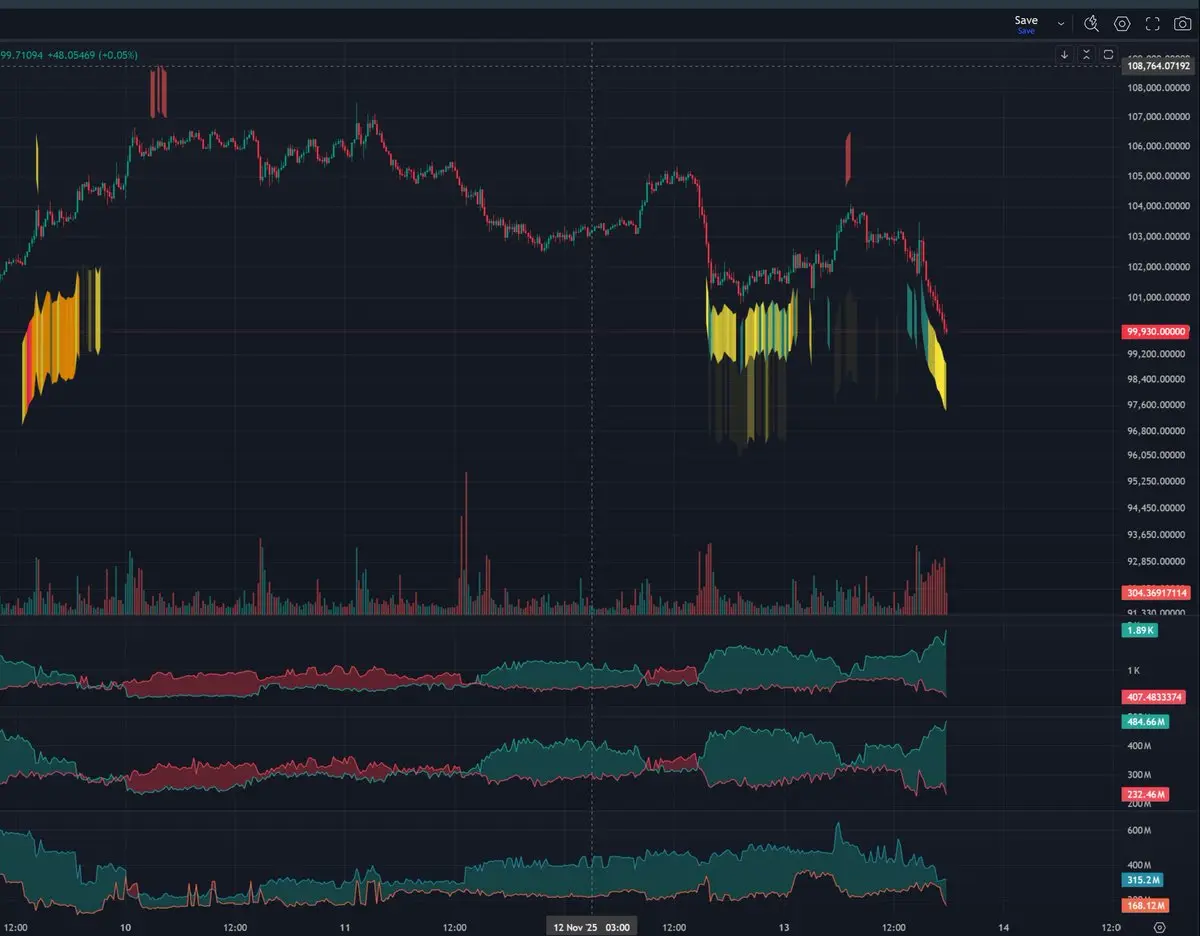1200x936 pixels.
Task: Click the Save layout button
Action: [x=1026, y=24]
